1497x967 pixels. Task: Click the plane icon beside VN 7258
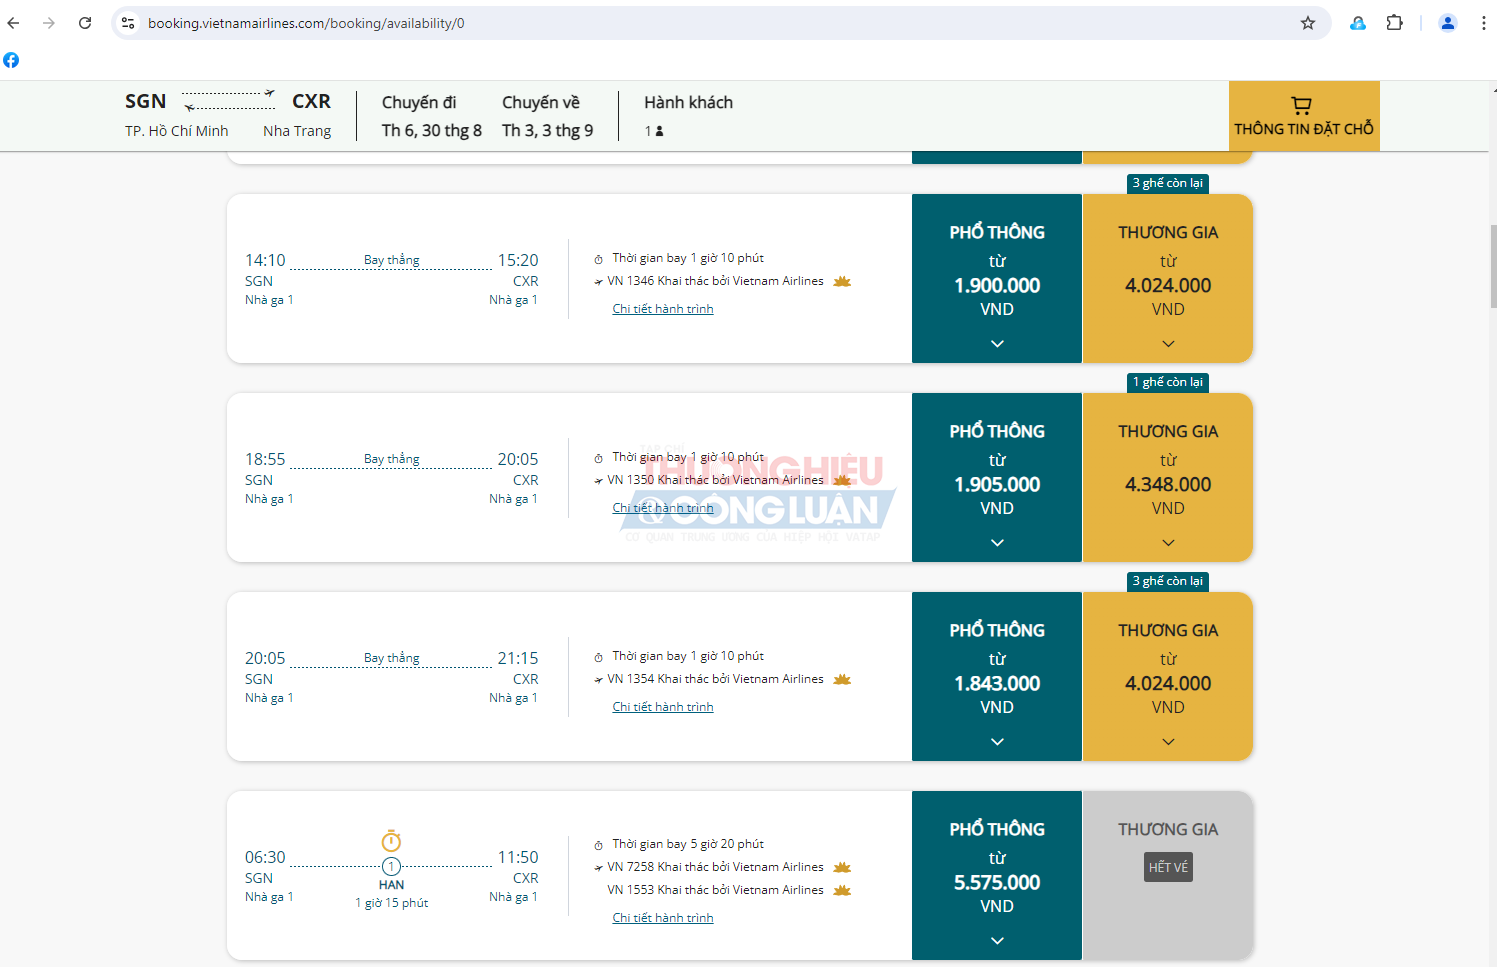click(x=598, y=868)
